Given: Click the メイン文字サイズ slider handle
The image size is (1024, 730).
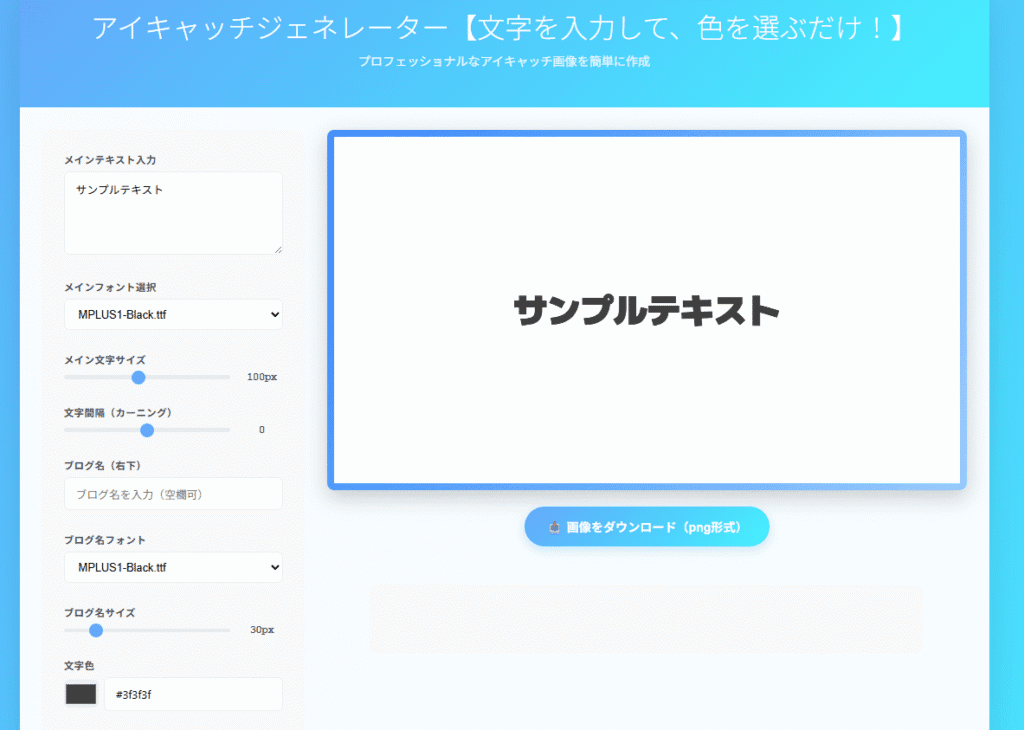Looking at the screenshot, I should tap(139, 377).
